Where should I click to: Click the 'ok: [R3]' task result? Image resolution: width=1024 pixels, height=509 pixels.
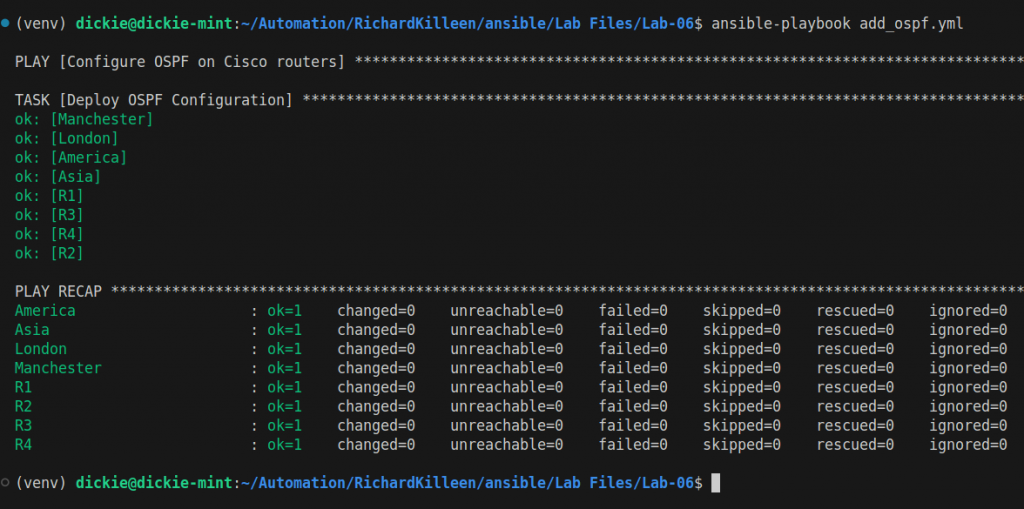coord(49,215)
